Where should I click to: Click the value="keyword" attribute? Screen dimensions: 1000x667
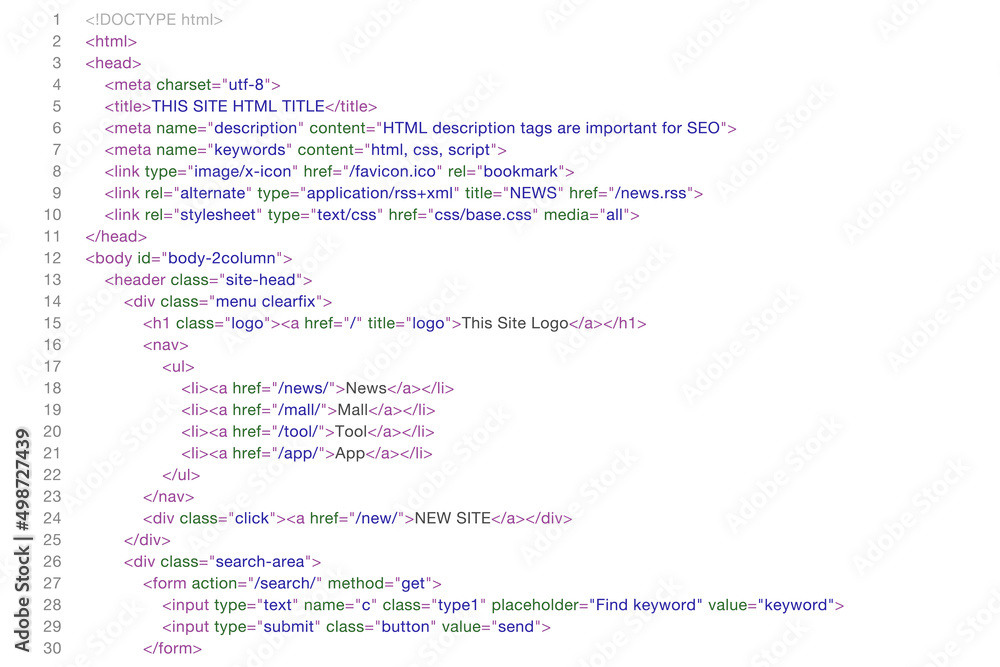pyautogui.click(x=772, y=605)
